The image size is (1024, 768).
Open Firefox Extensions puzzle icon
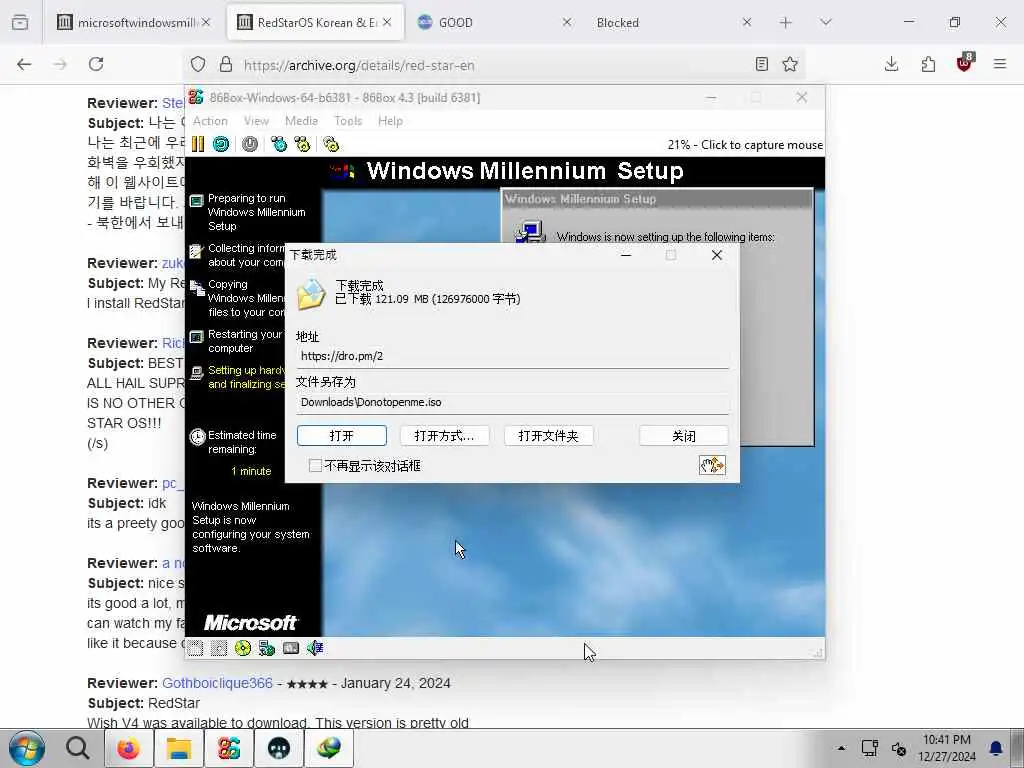(x=928, y=64)
